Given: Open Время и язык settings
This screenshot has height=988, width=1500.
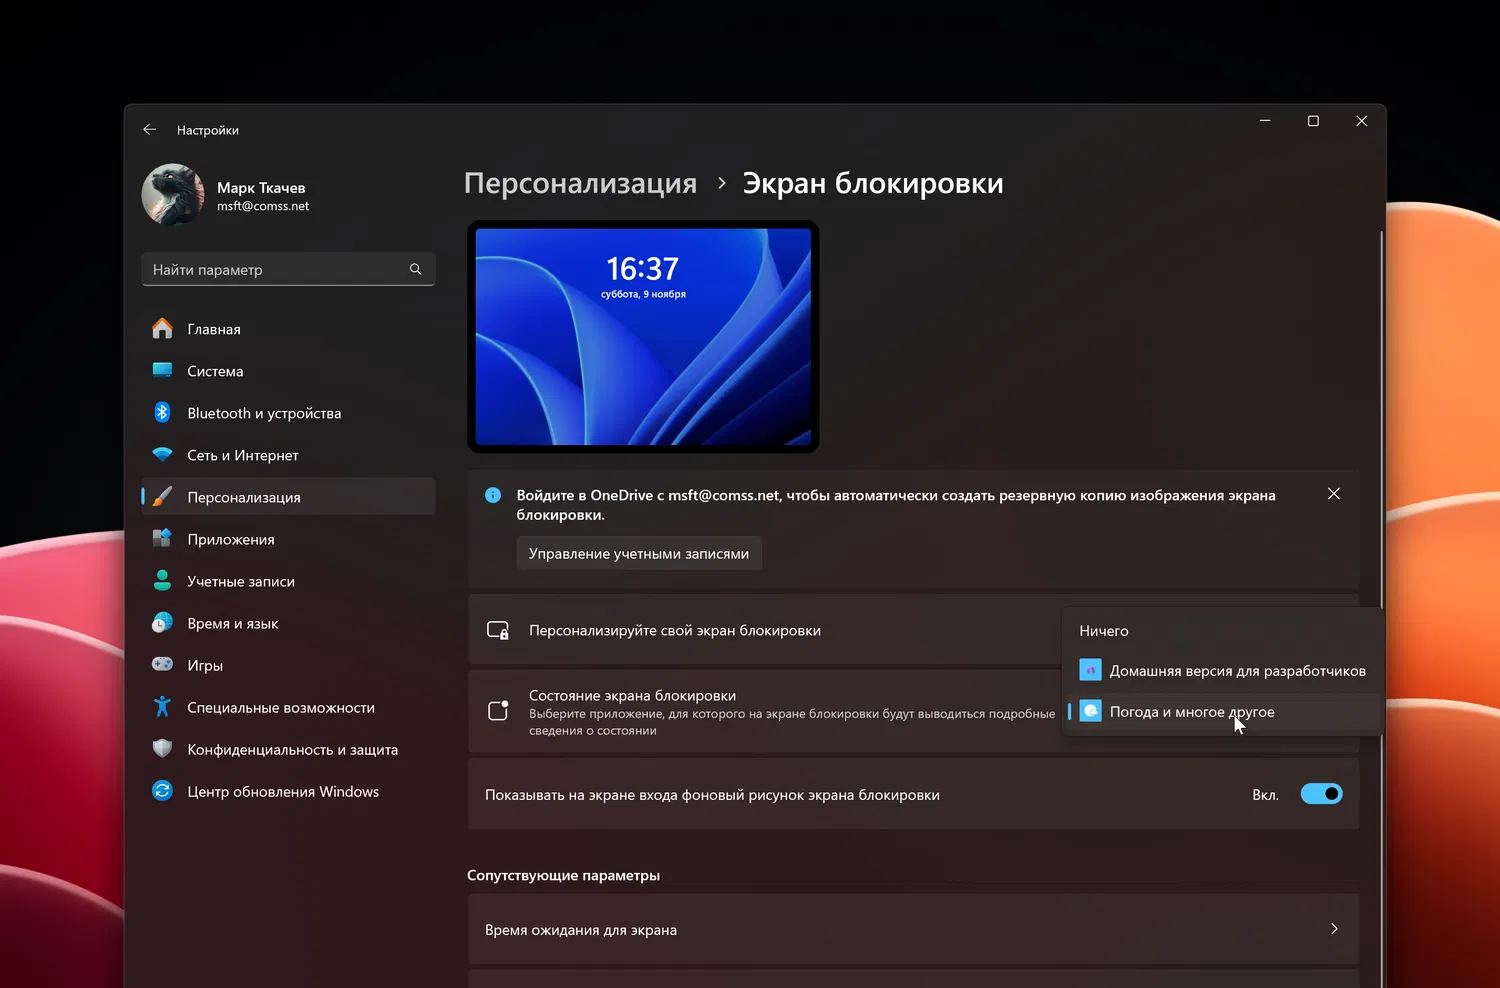Looking at the screenshot, I should [288, 623].
